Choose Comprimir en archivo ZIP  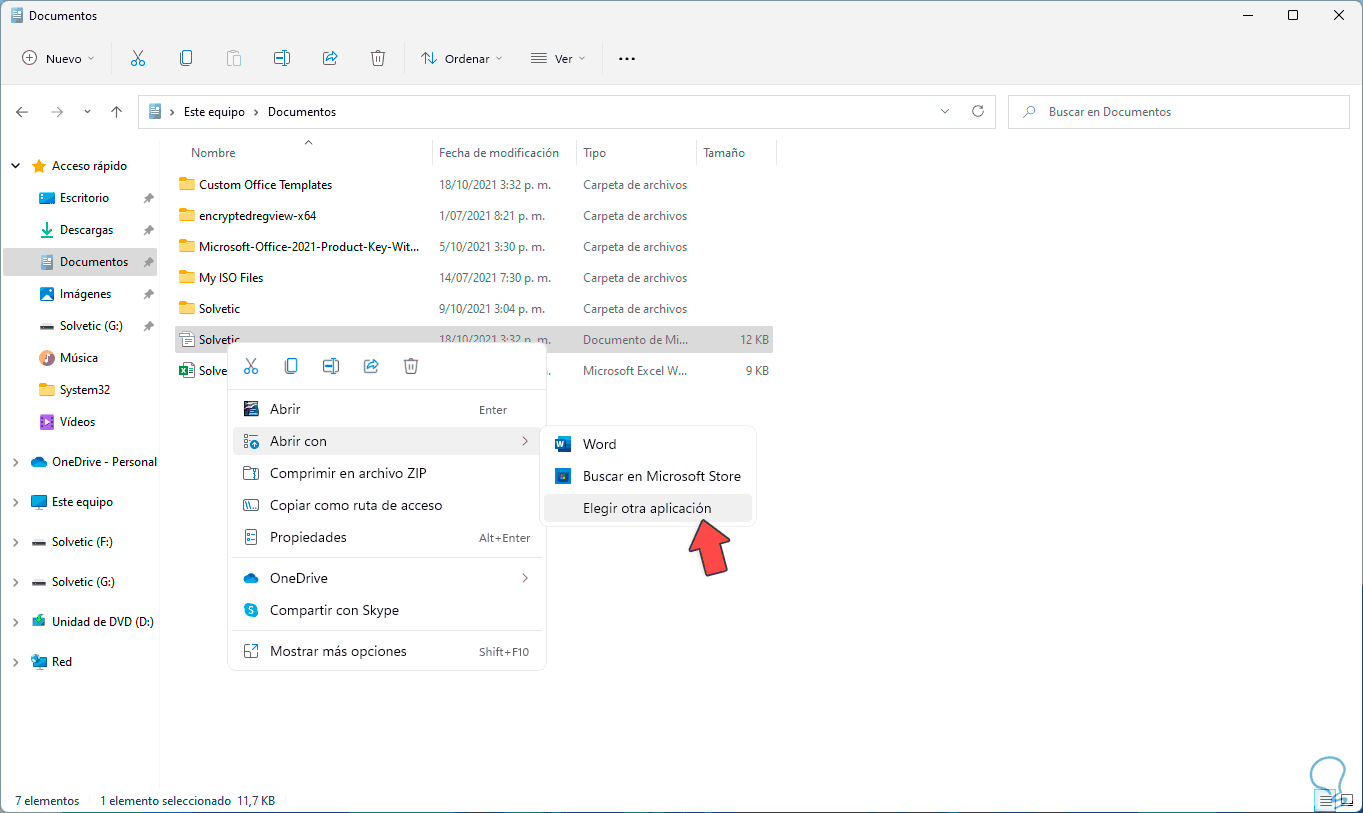(x=388, y=473)
